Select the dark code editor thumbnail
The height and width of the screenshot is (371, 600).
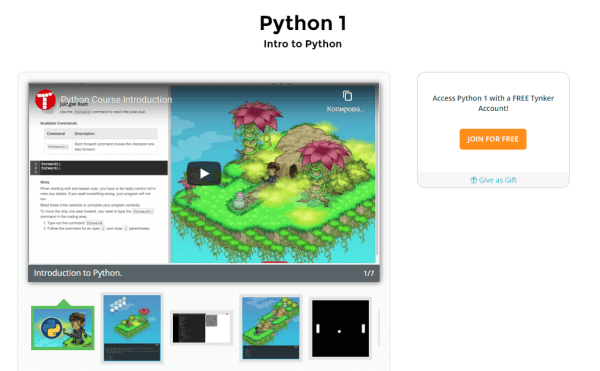[201, 328]
